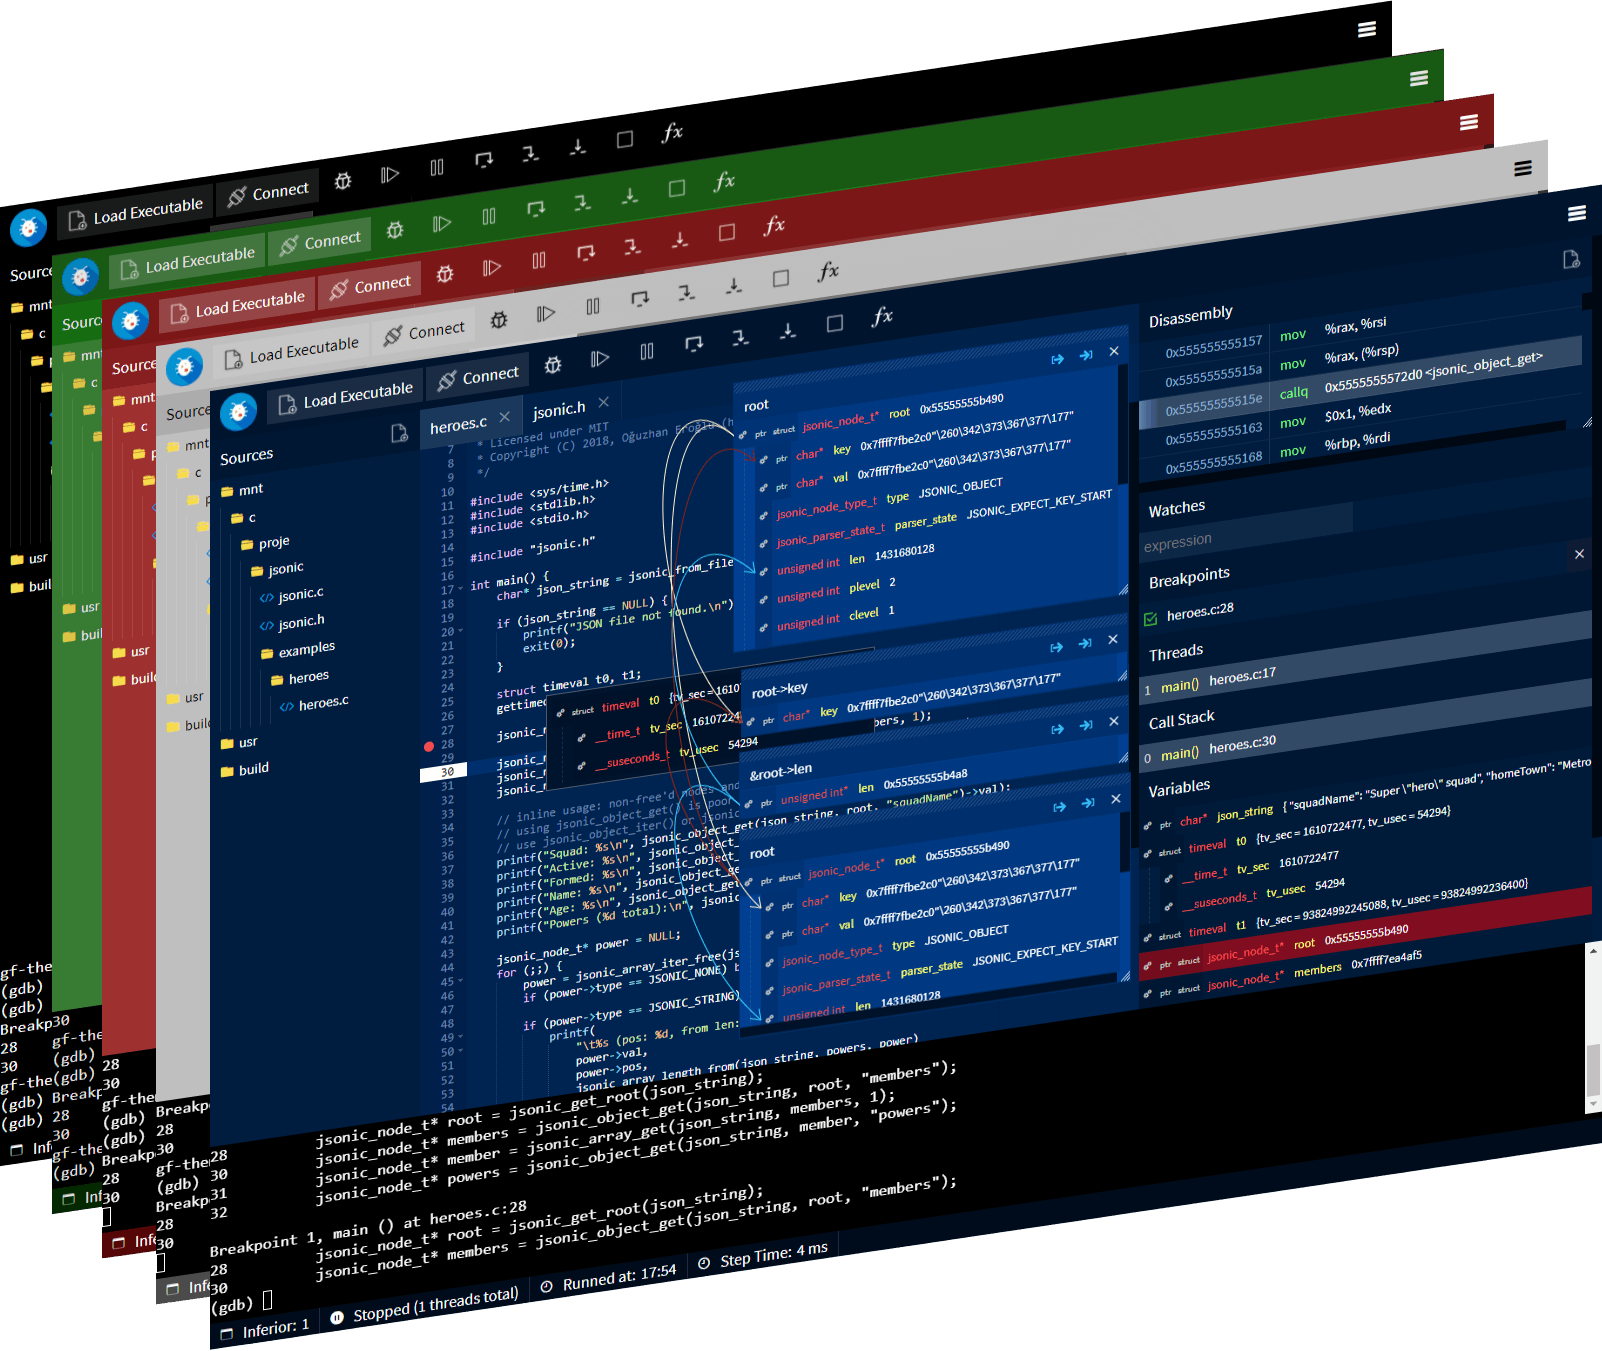
Task: Open hamburger menu of the red window
Action: coord(1469,122)
